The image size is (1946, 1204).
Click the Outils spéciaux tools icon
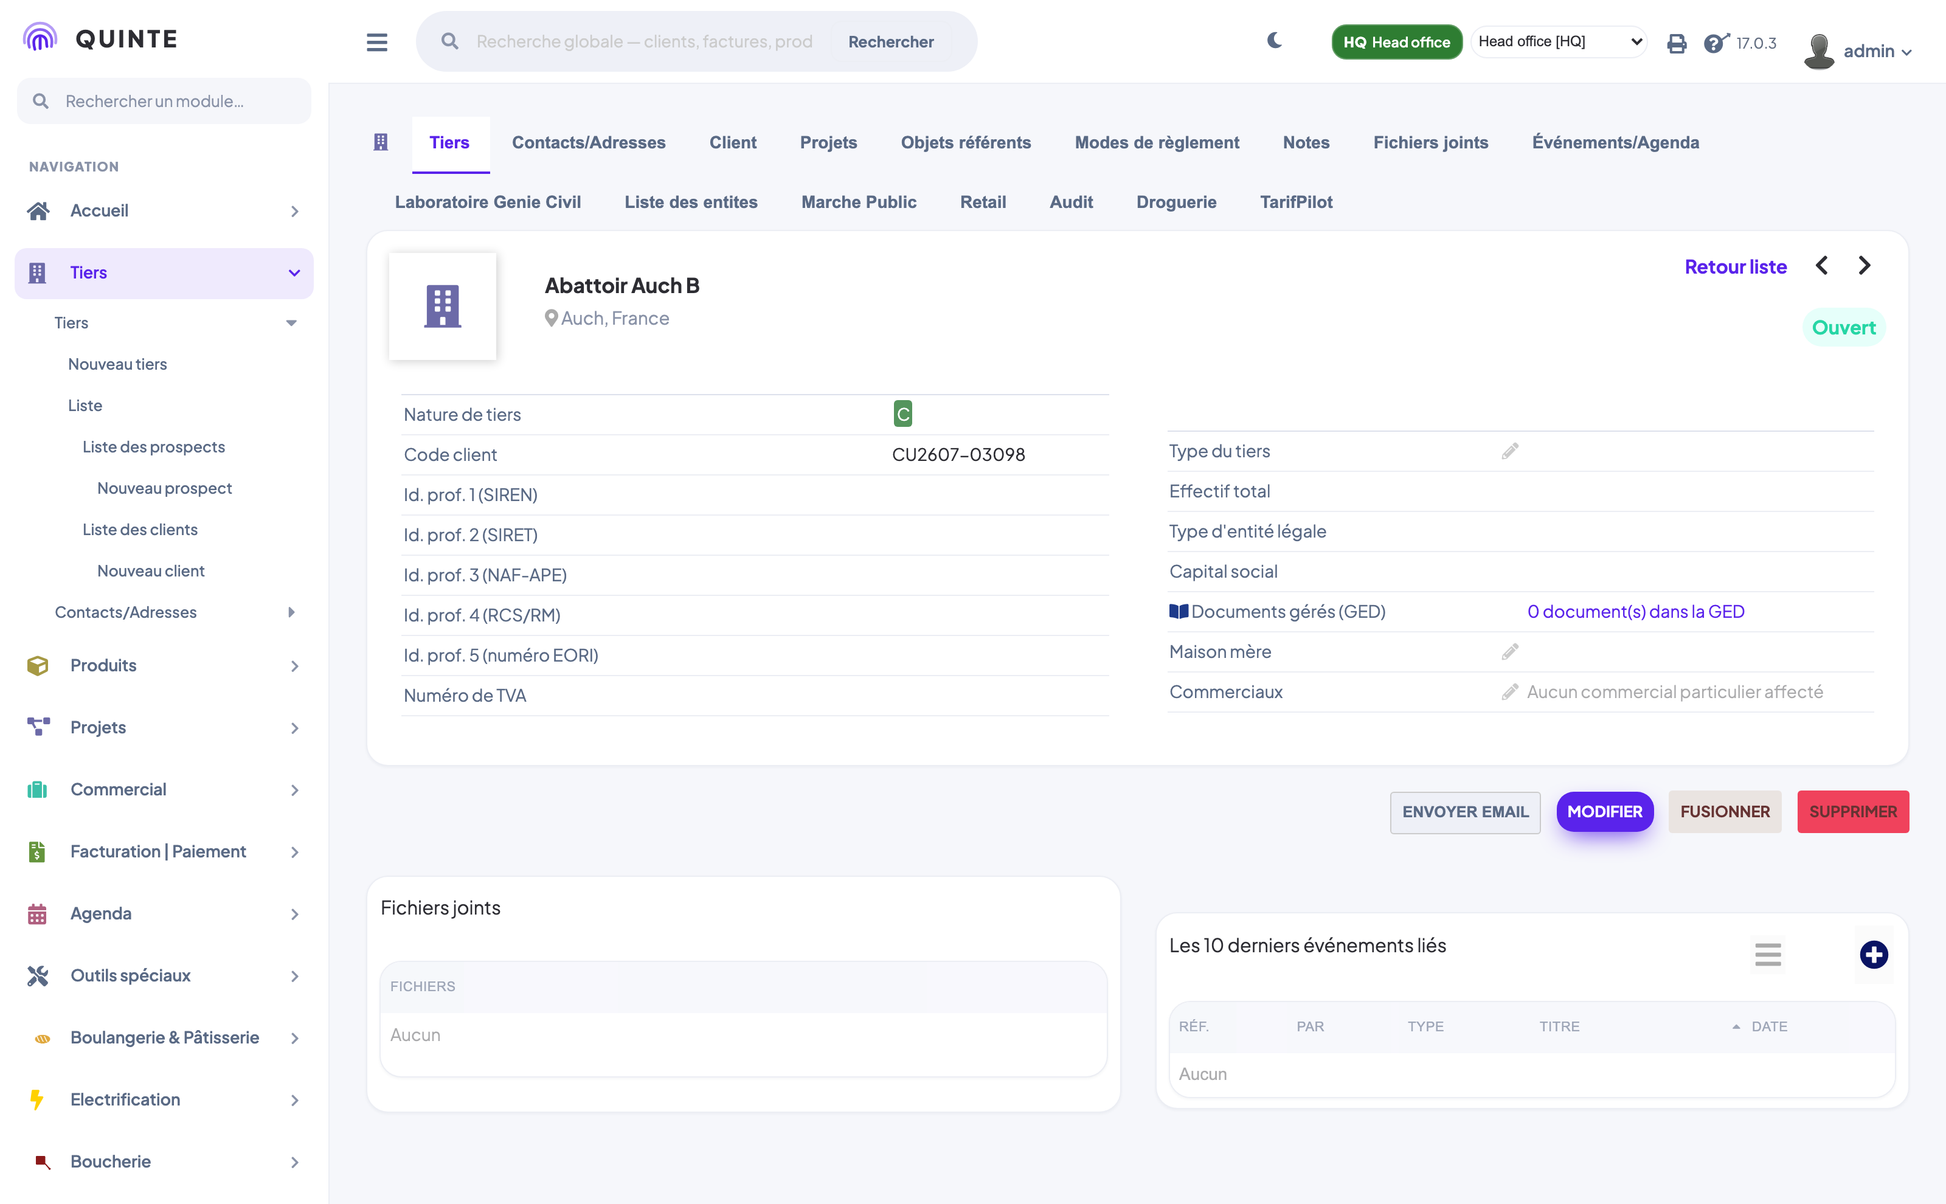pos(38,976)
